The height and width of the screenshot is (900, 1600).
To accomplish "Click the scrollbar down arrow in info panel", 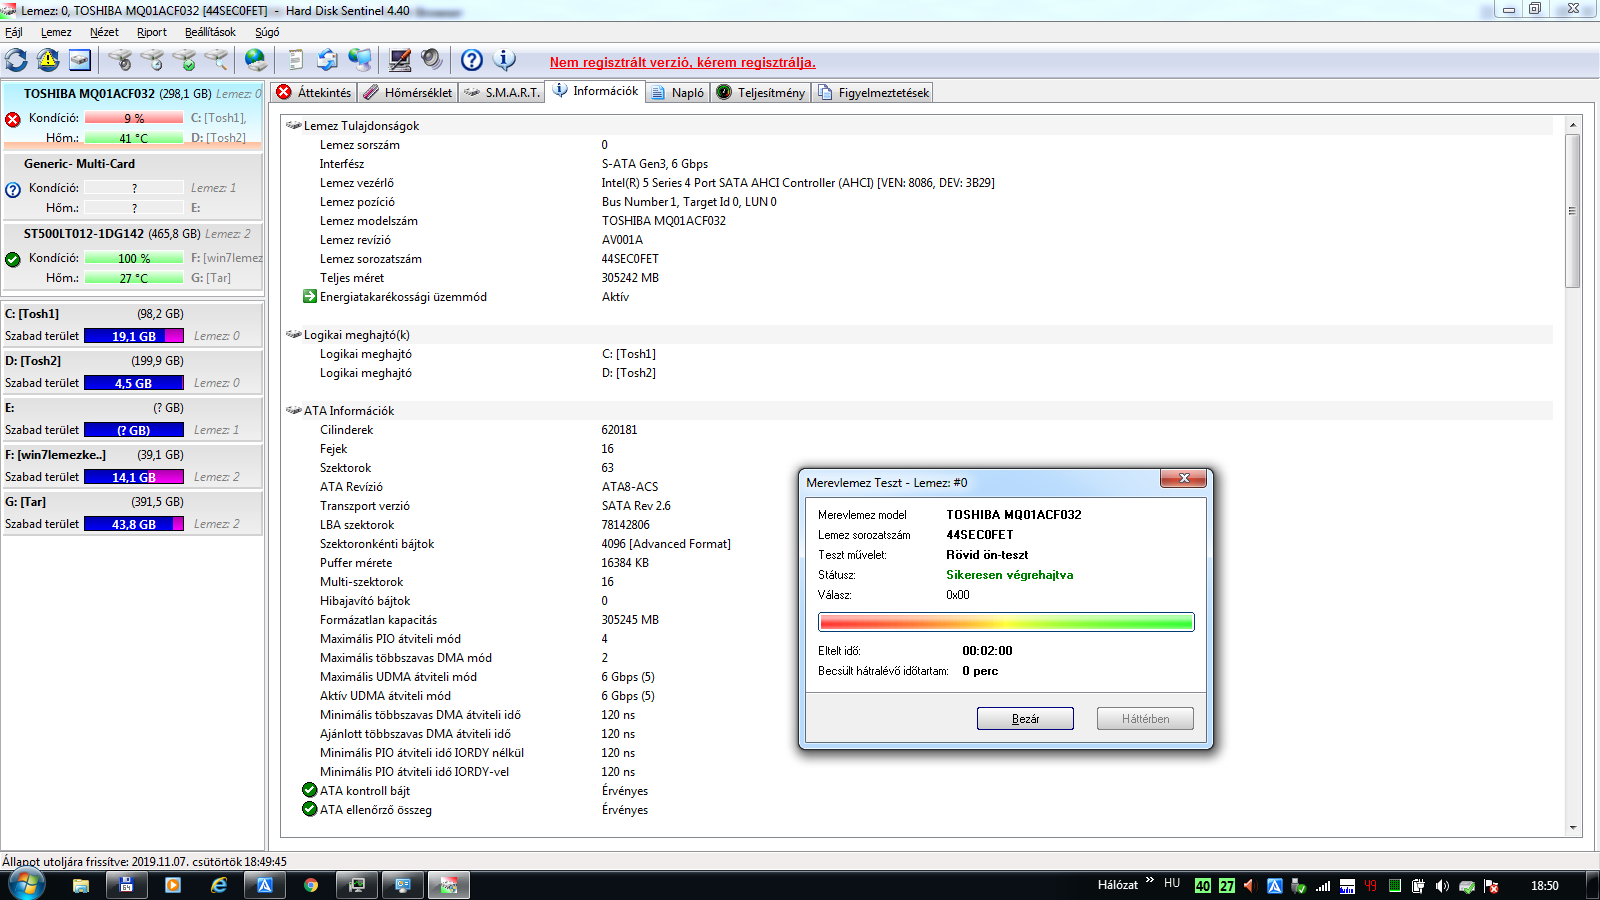I will 1573,828.
